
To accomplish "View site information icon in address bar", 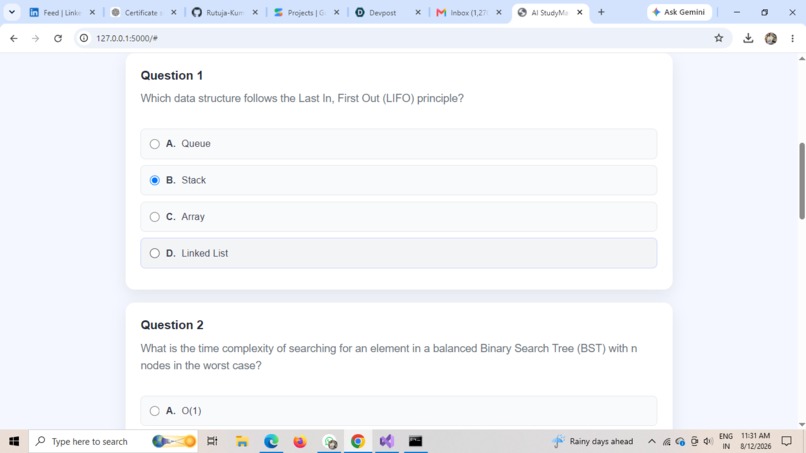I will pos(84,38).
